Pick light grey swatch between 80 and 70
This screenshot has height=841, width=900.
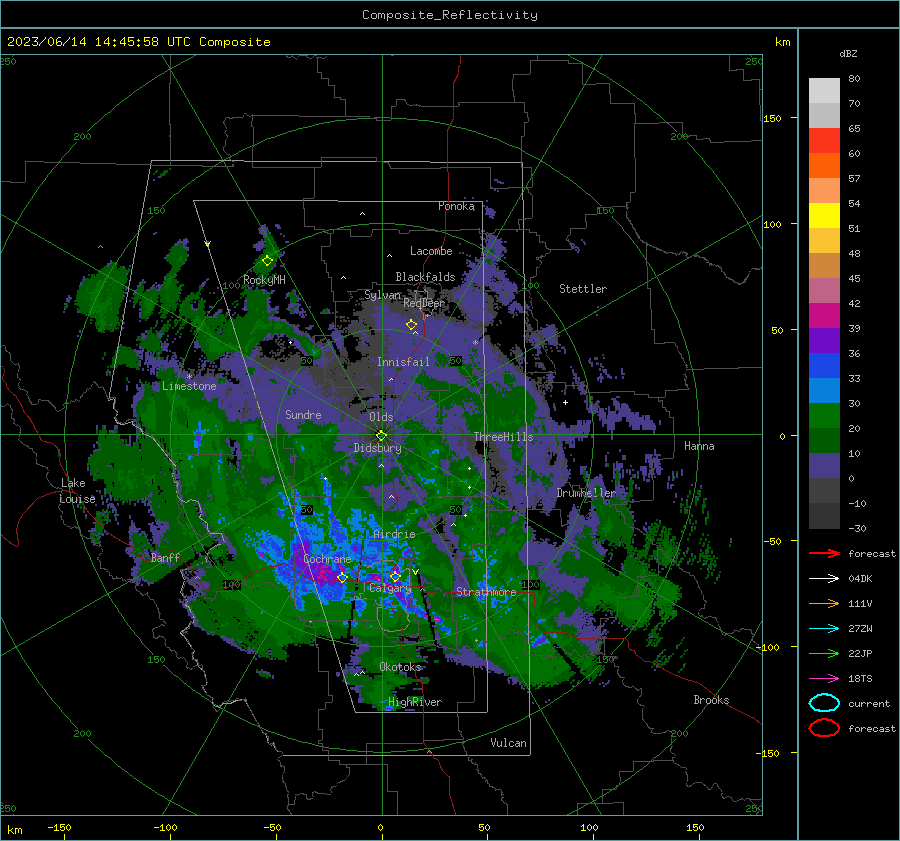824,90
